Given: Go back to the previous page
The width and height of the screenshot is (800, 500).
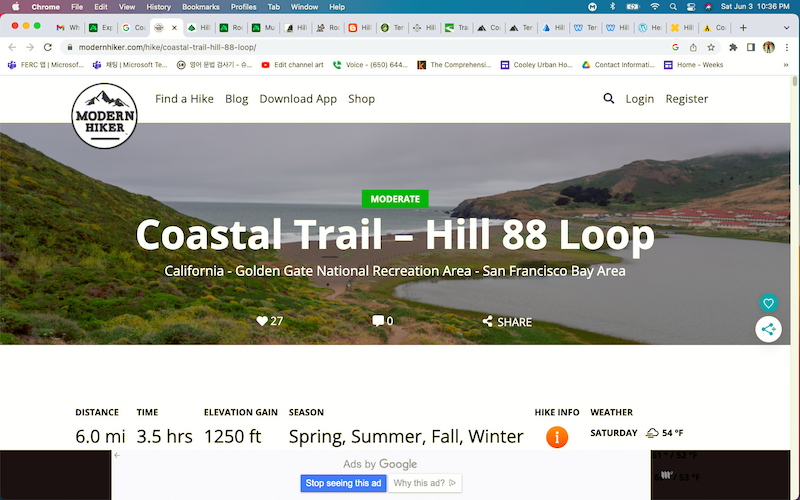Looking at the screenshot, I should [12, 47].
